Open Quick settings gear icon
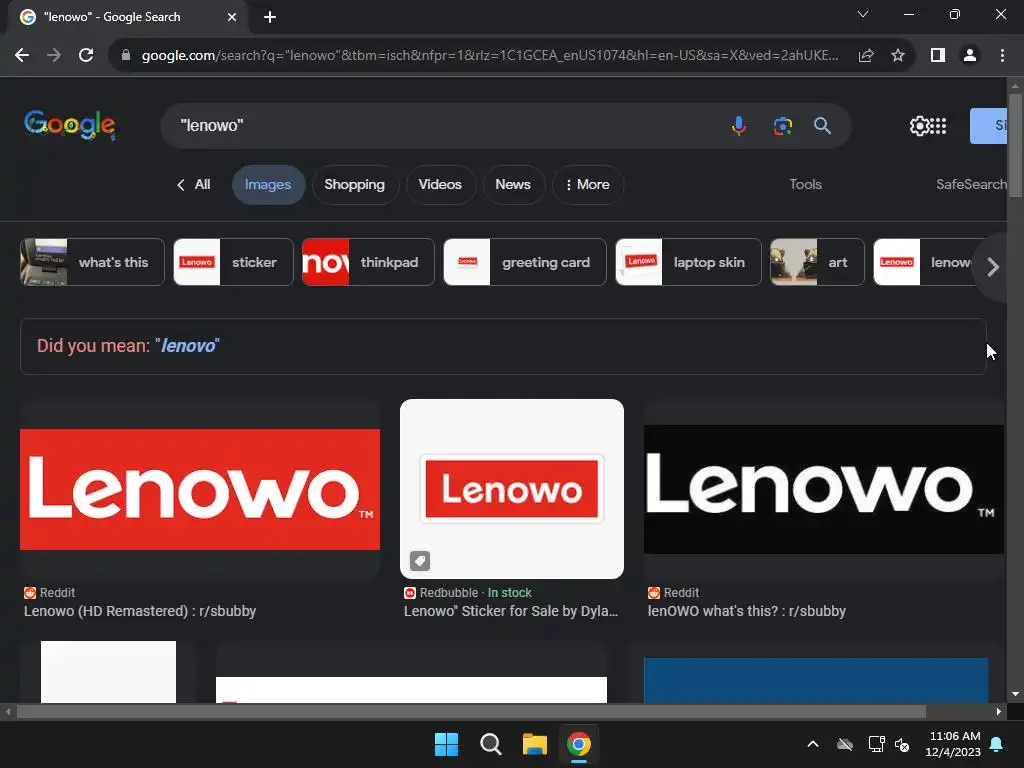The width and height of the screenshot is (1024, 768). tap(919, 125)
